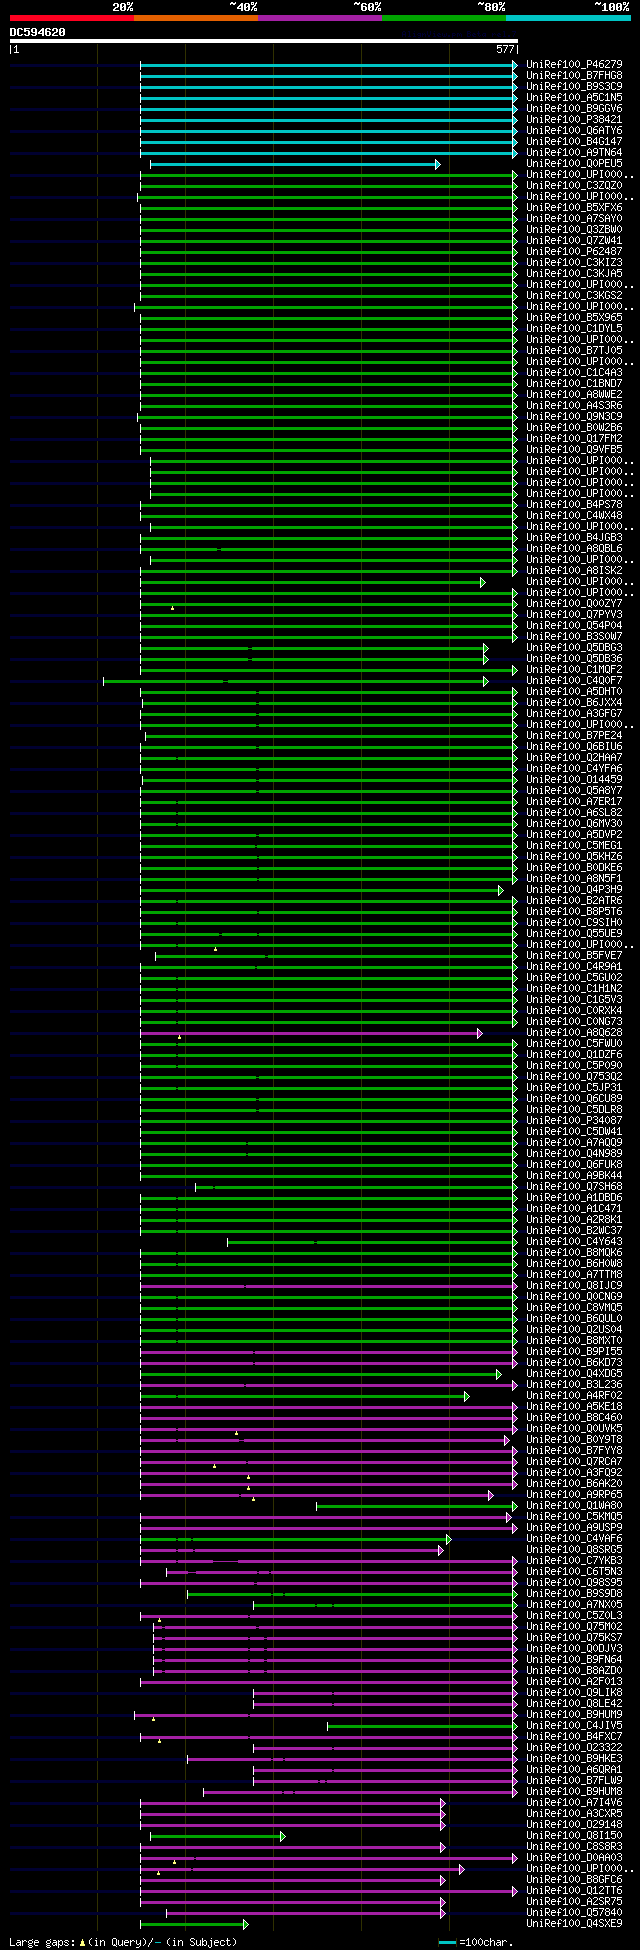640x1950 pixels.
Task: Select the UniRef100_Q4SXE9 label
Action: (574, 1923)
